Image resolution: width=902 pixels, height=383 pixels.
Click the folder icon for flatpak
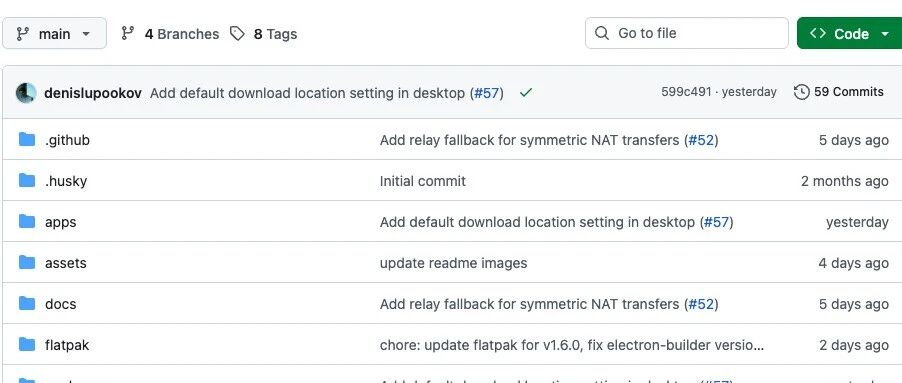(x=26, y=344)
